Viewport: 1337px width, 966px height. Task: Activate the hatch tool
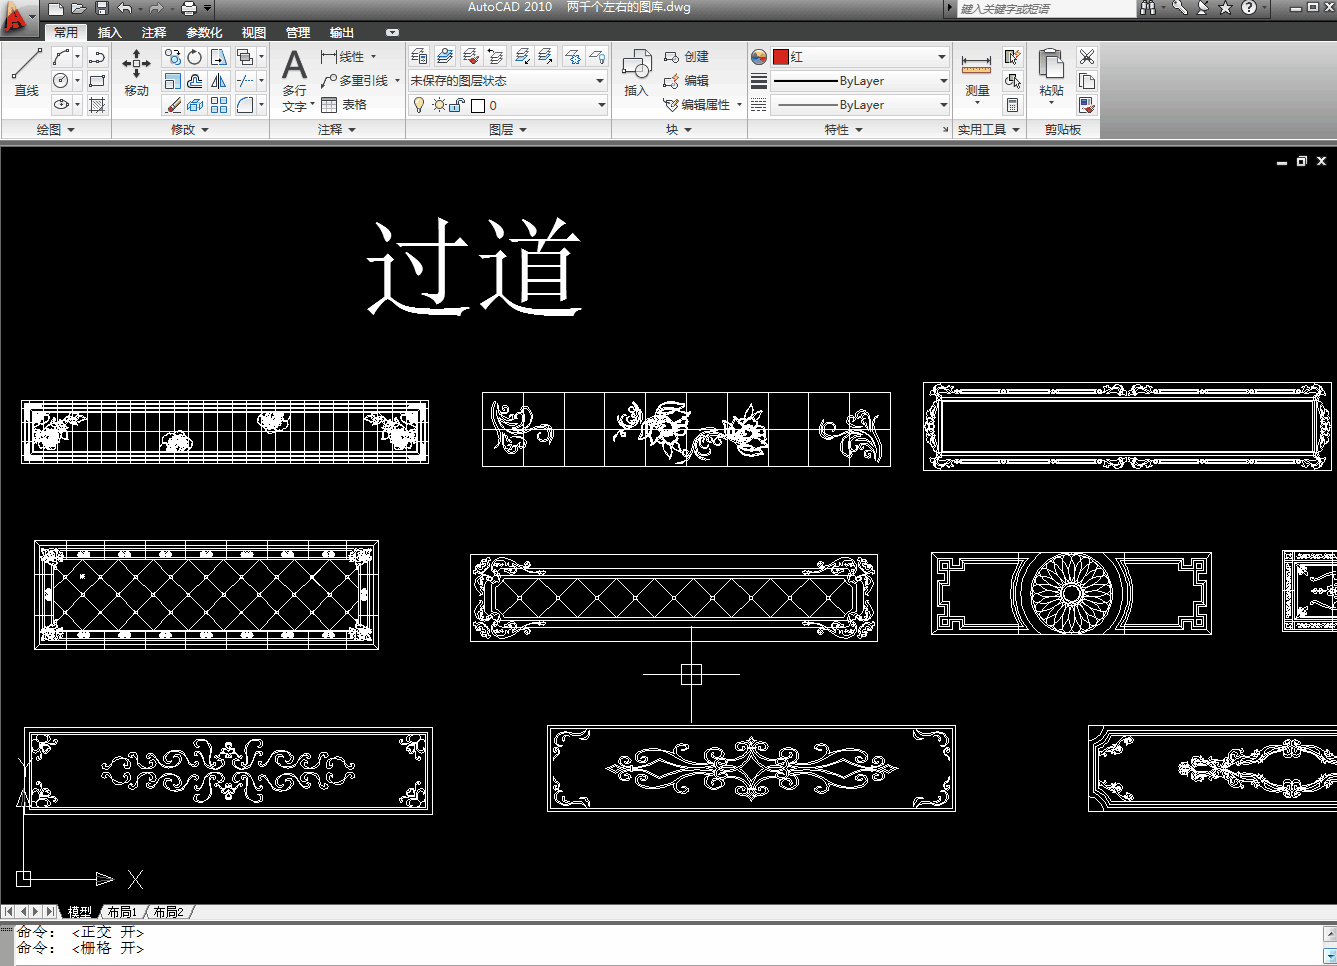click(97, 104)
